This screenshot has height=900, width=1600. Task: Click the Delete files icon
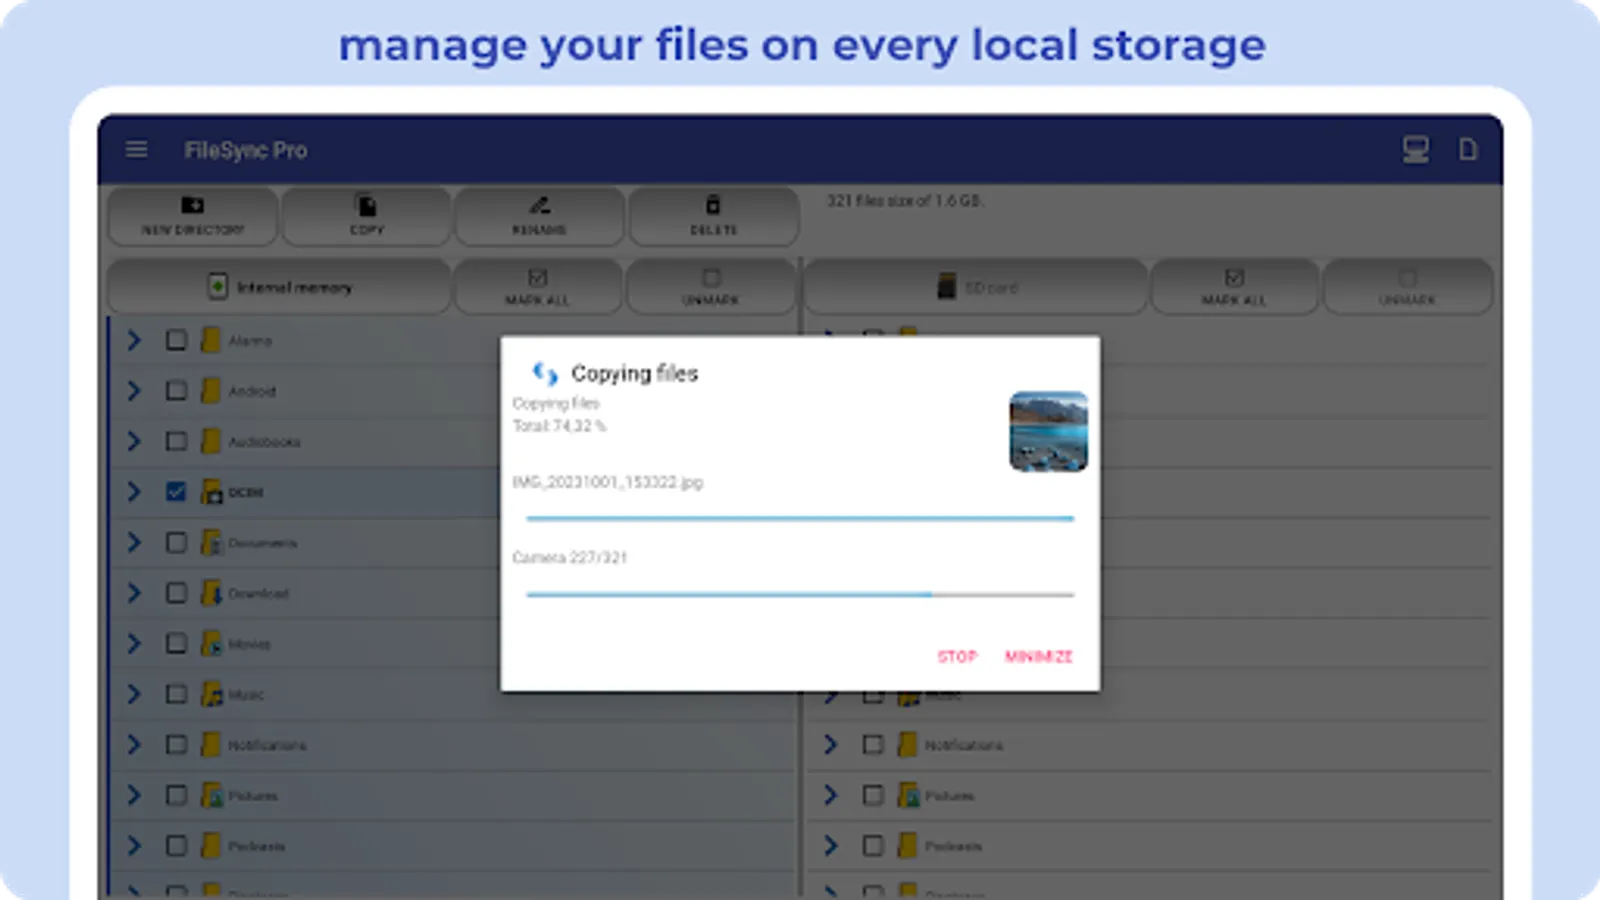pyautogui.click(x=712, y=216)
